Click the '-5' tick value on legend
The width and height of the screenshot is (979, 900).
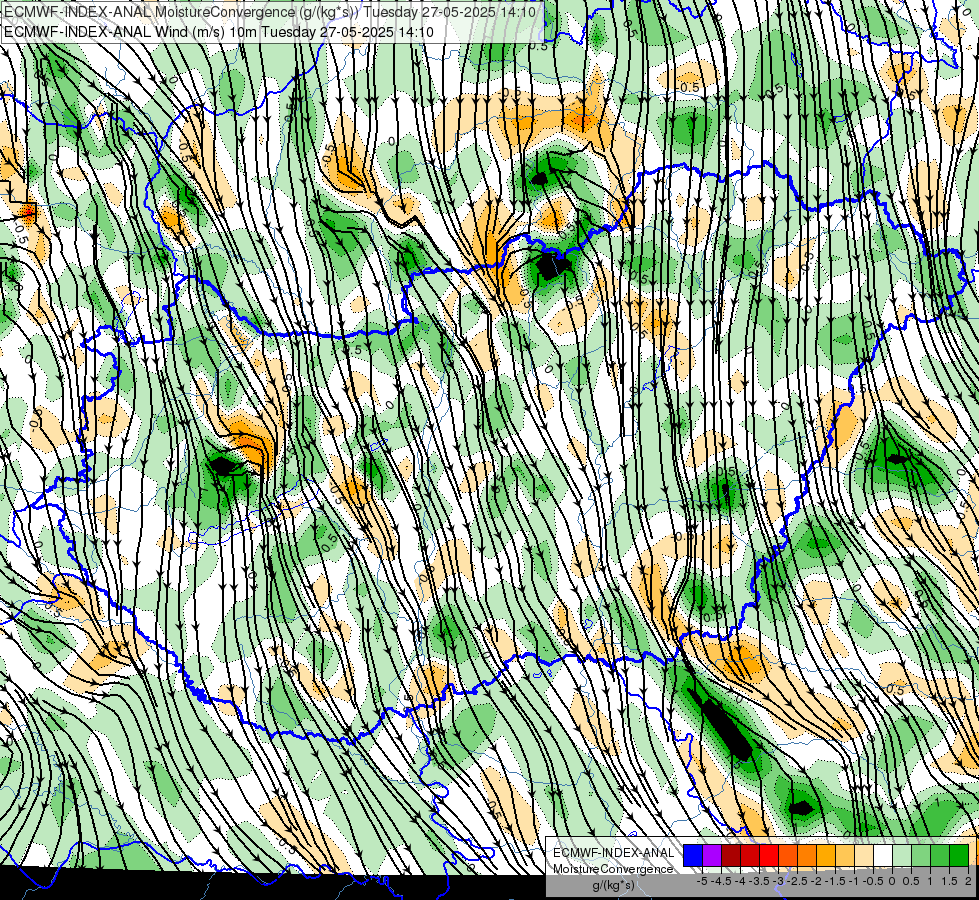tap(702, 881)
